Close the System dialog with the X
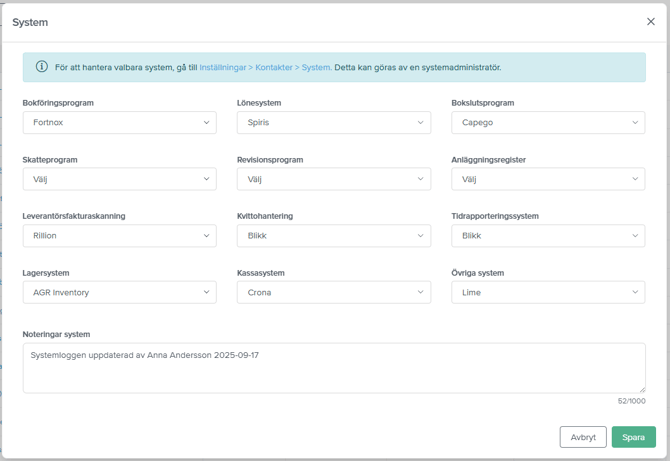This screenshot has width=670, height=461. point(651,22)
